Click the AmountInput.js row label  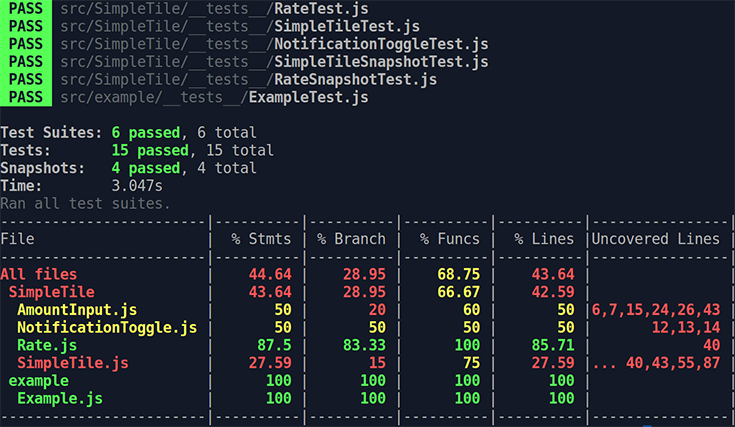click(77, 310)
